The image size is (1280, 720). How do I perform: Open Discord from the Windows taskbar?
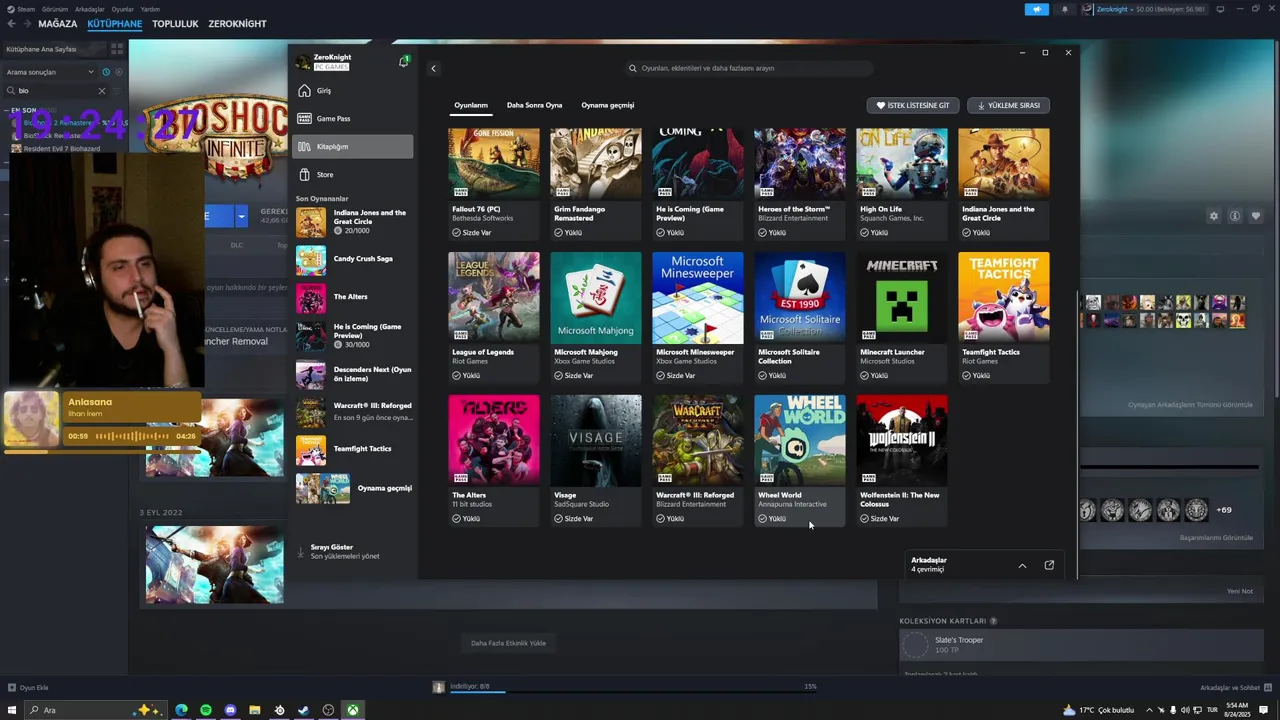230,710
